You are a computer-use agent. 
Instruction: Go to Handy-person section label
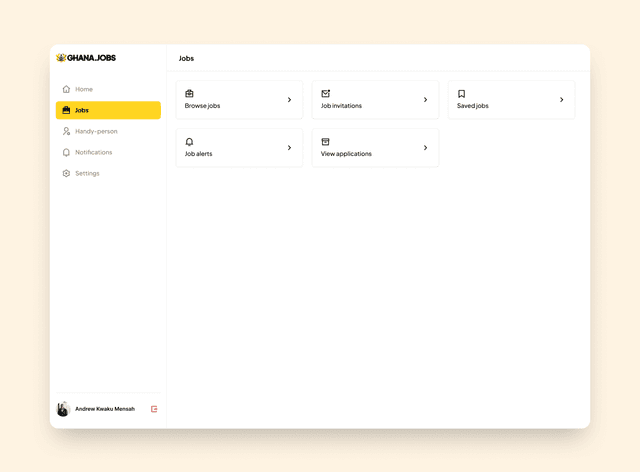point(96,131)
